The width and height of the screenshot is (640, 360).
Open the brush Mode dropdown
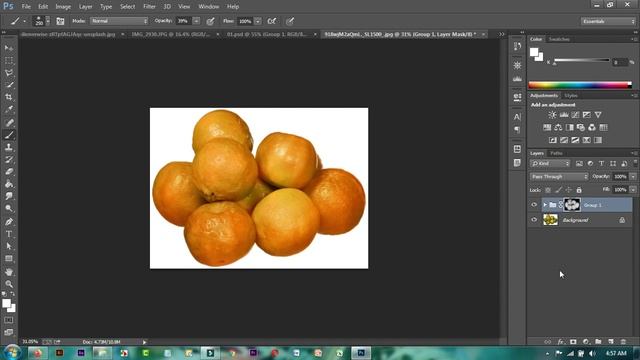[119, 21]
